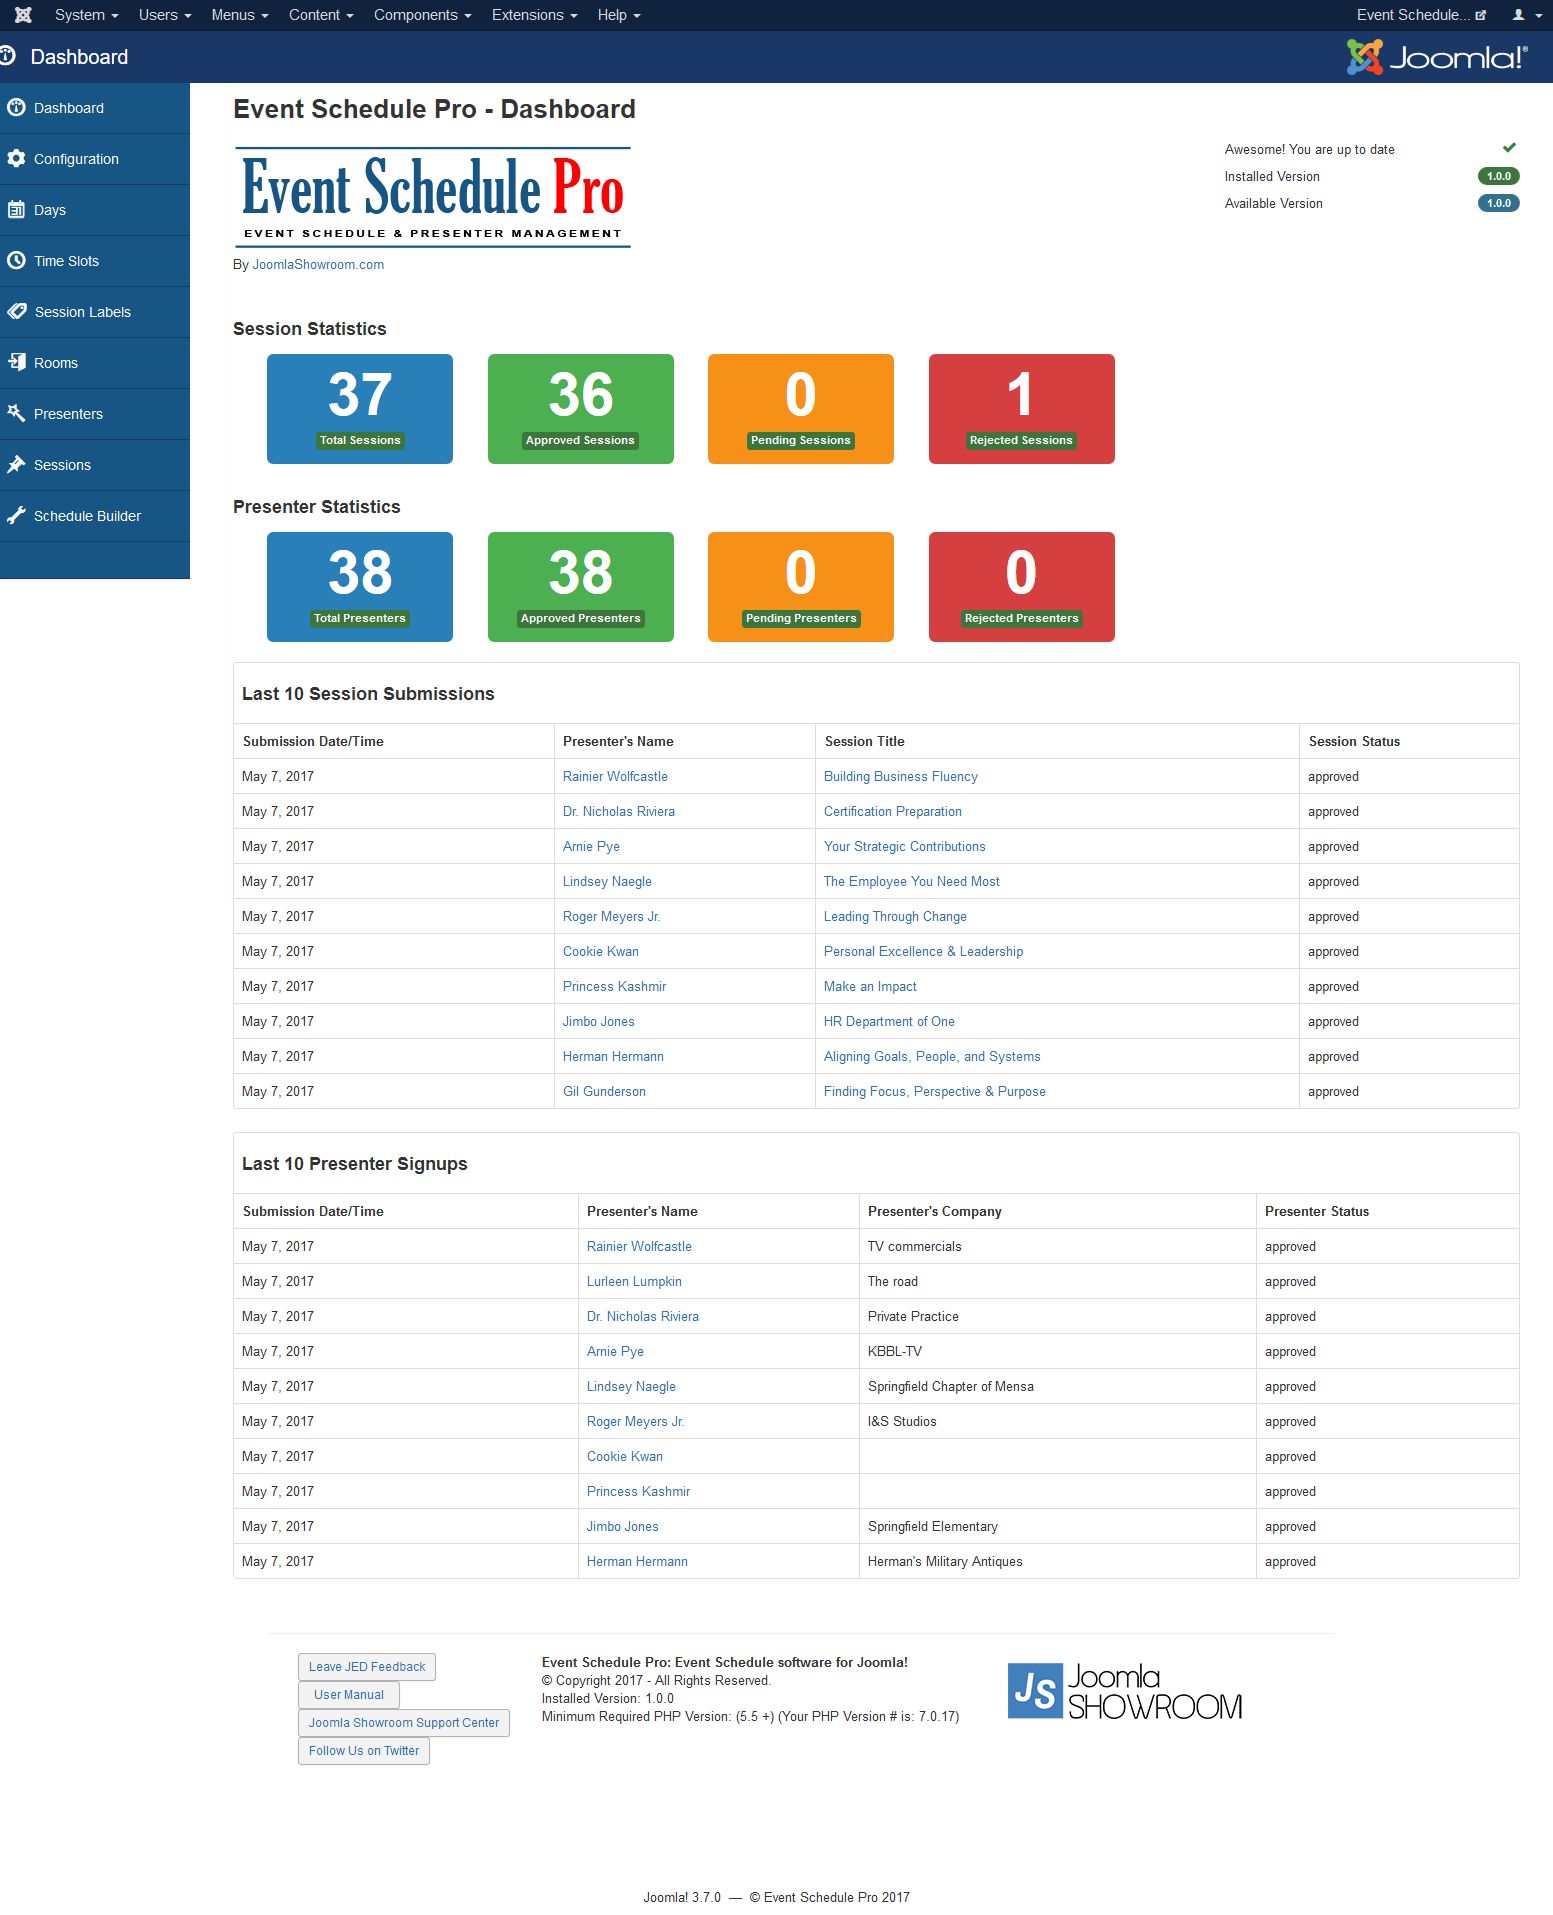Click Herman Hermann in Presenter Signups table

point(637,1562)
